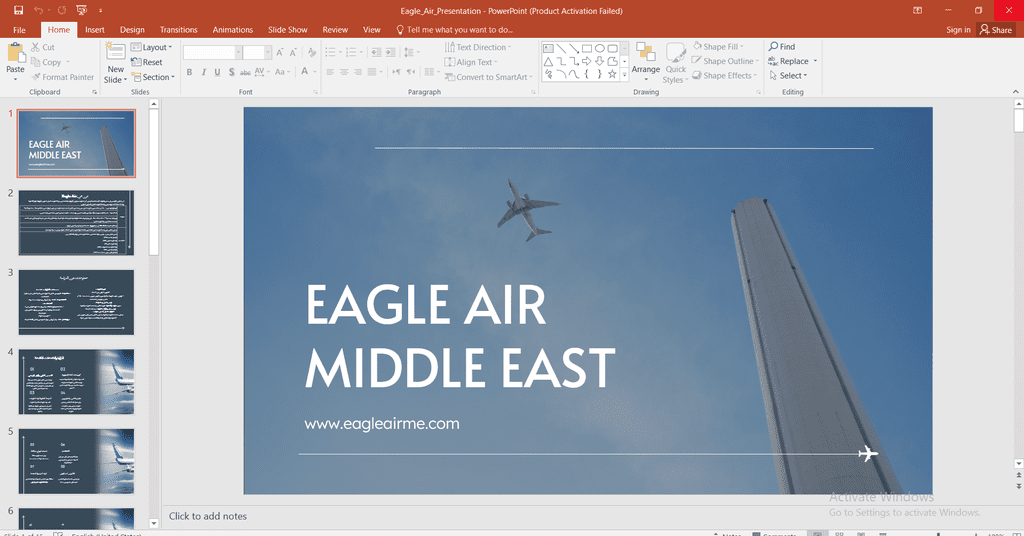
Task: Click the Center paragraph alignment icon
Action: 344,72
